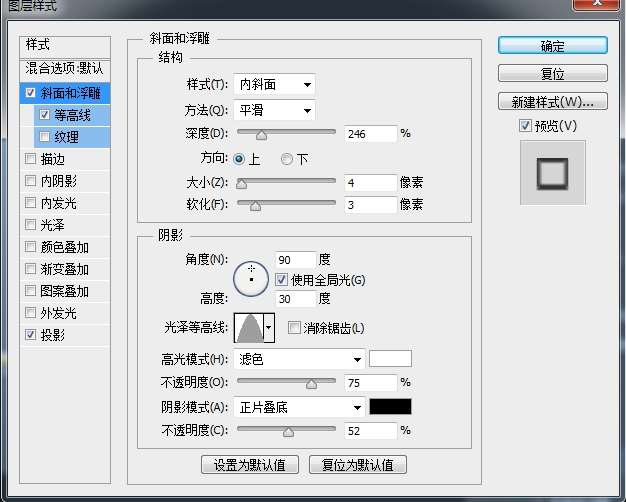This screenshot has width=626, height=502.
Task: Disable 使用全局光 checkbox
Action: click(281, 279)
